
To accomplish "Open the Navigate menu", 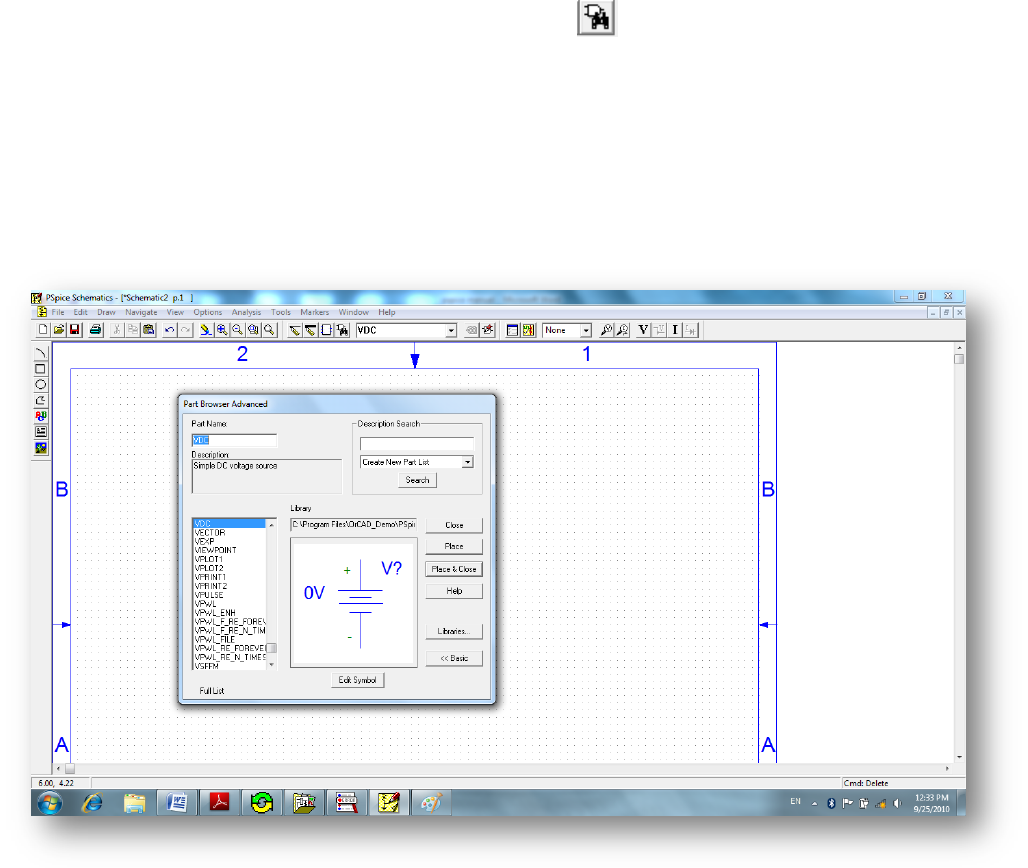I will [141, 312].
